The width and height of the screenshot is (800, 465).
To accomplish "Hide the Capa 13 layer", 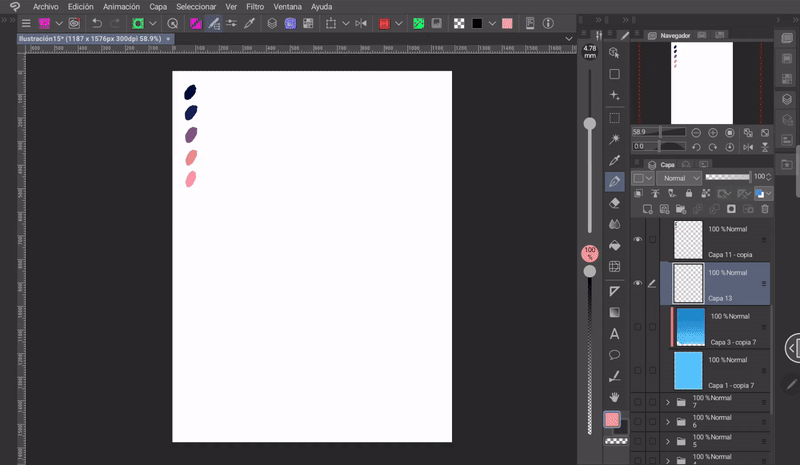I will pos(638,283).
